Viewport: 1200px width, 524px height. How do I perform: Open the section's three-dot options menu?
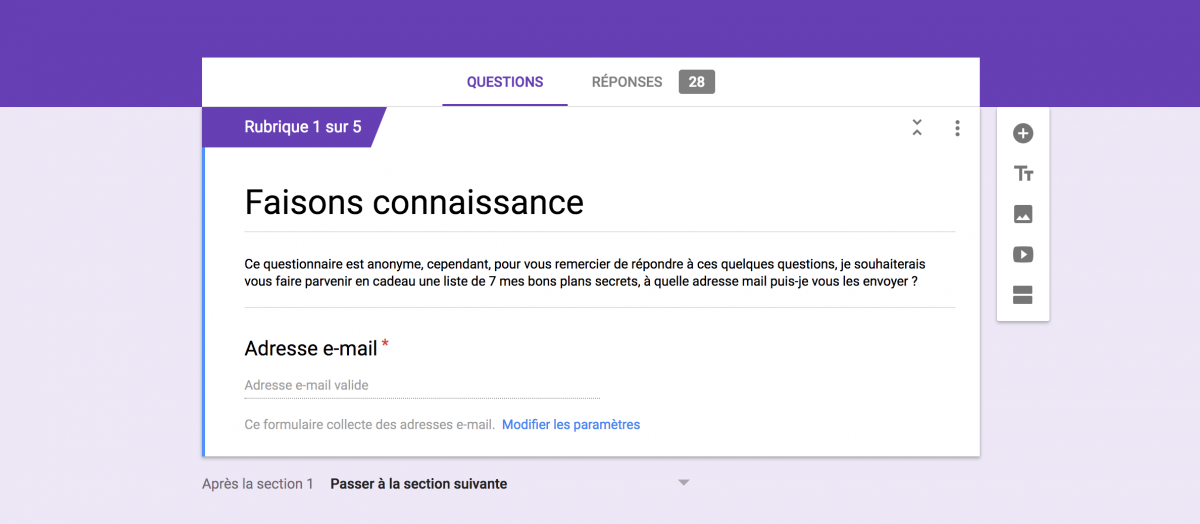957,128
